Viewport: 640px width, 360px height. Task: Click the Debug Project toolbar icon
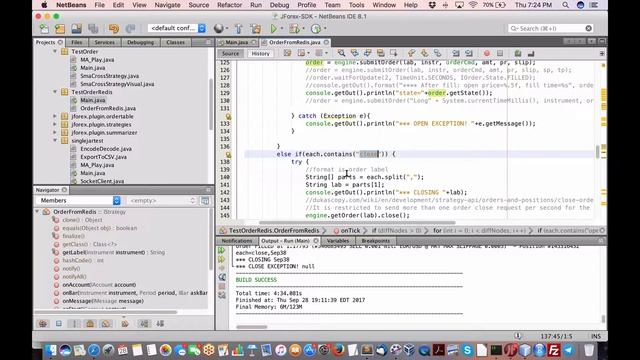[293, 29]
